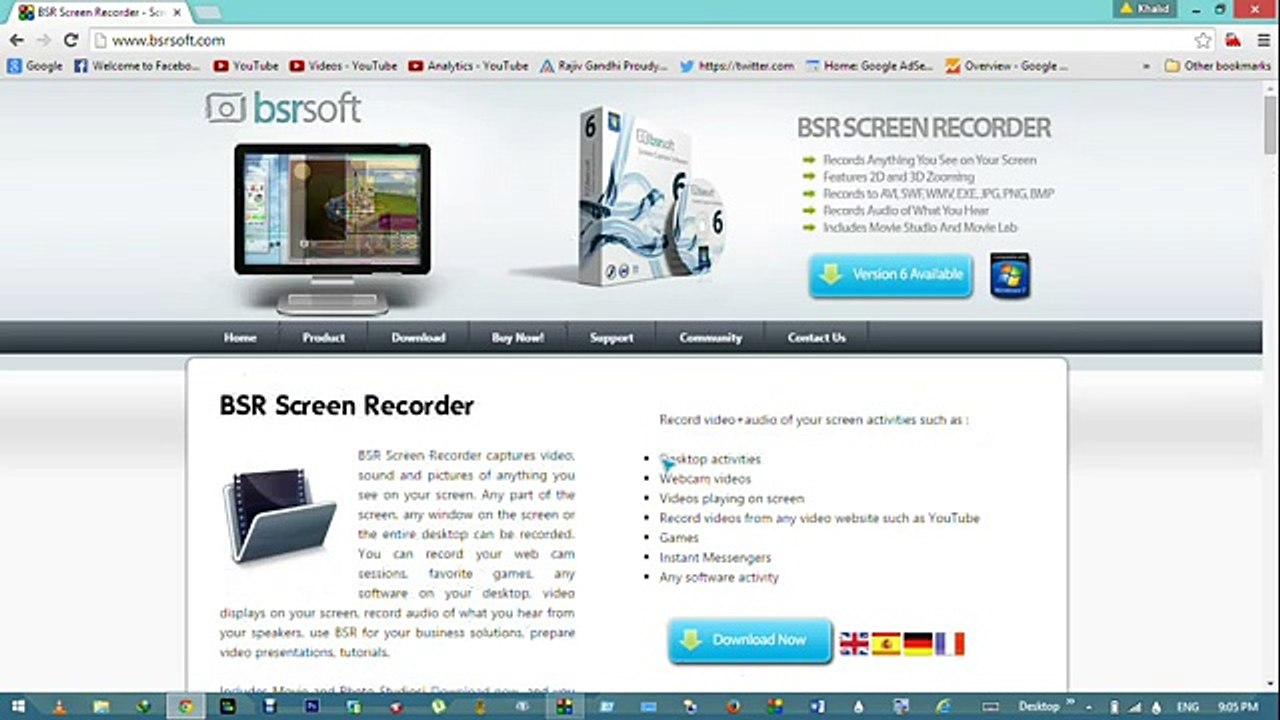Open File Explorer from the taskbar

coord(102,706)
